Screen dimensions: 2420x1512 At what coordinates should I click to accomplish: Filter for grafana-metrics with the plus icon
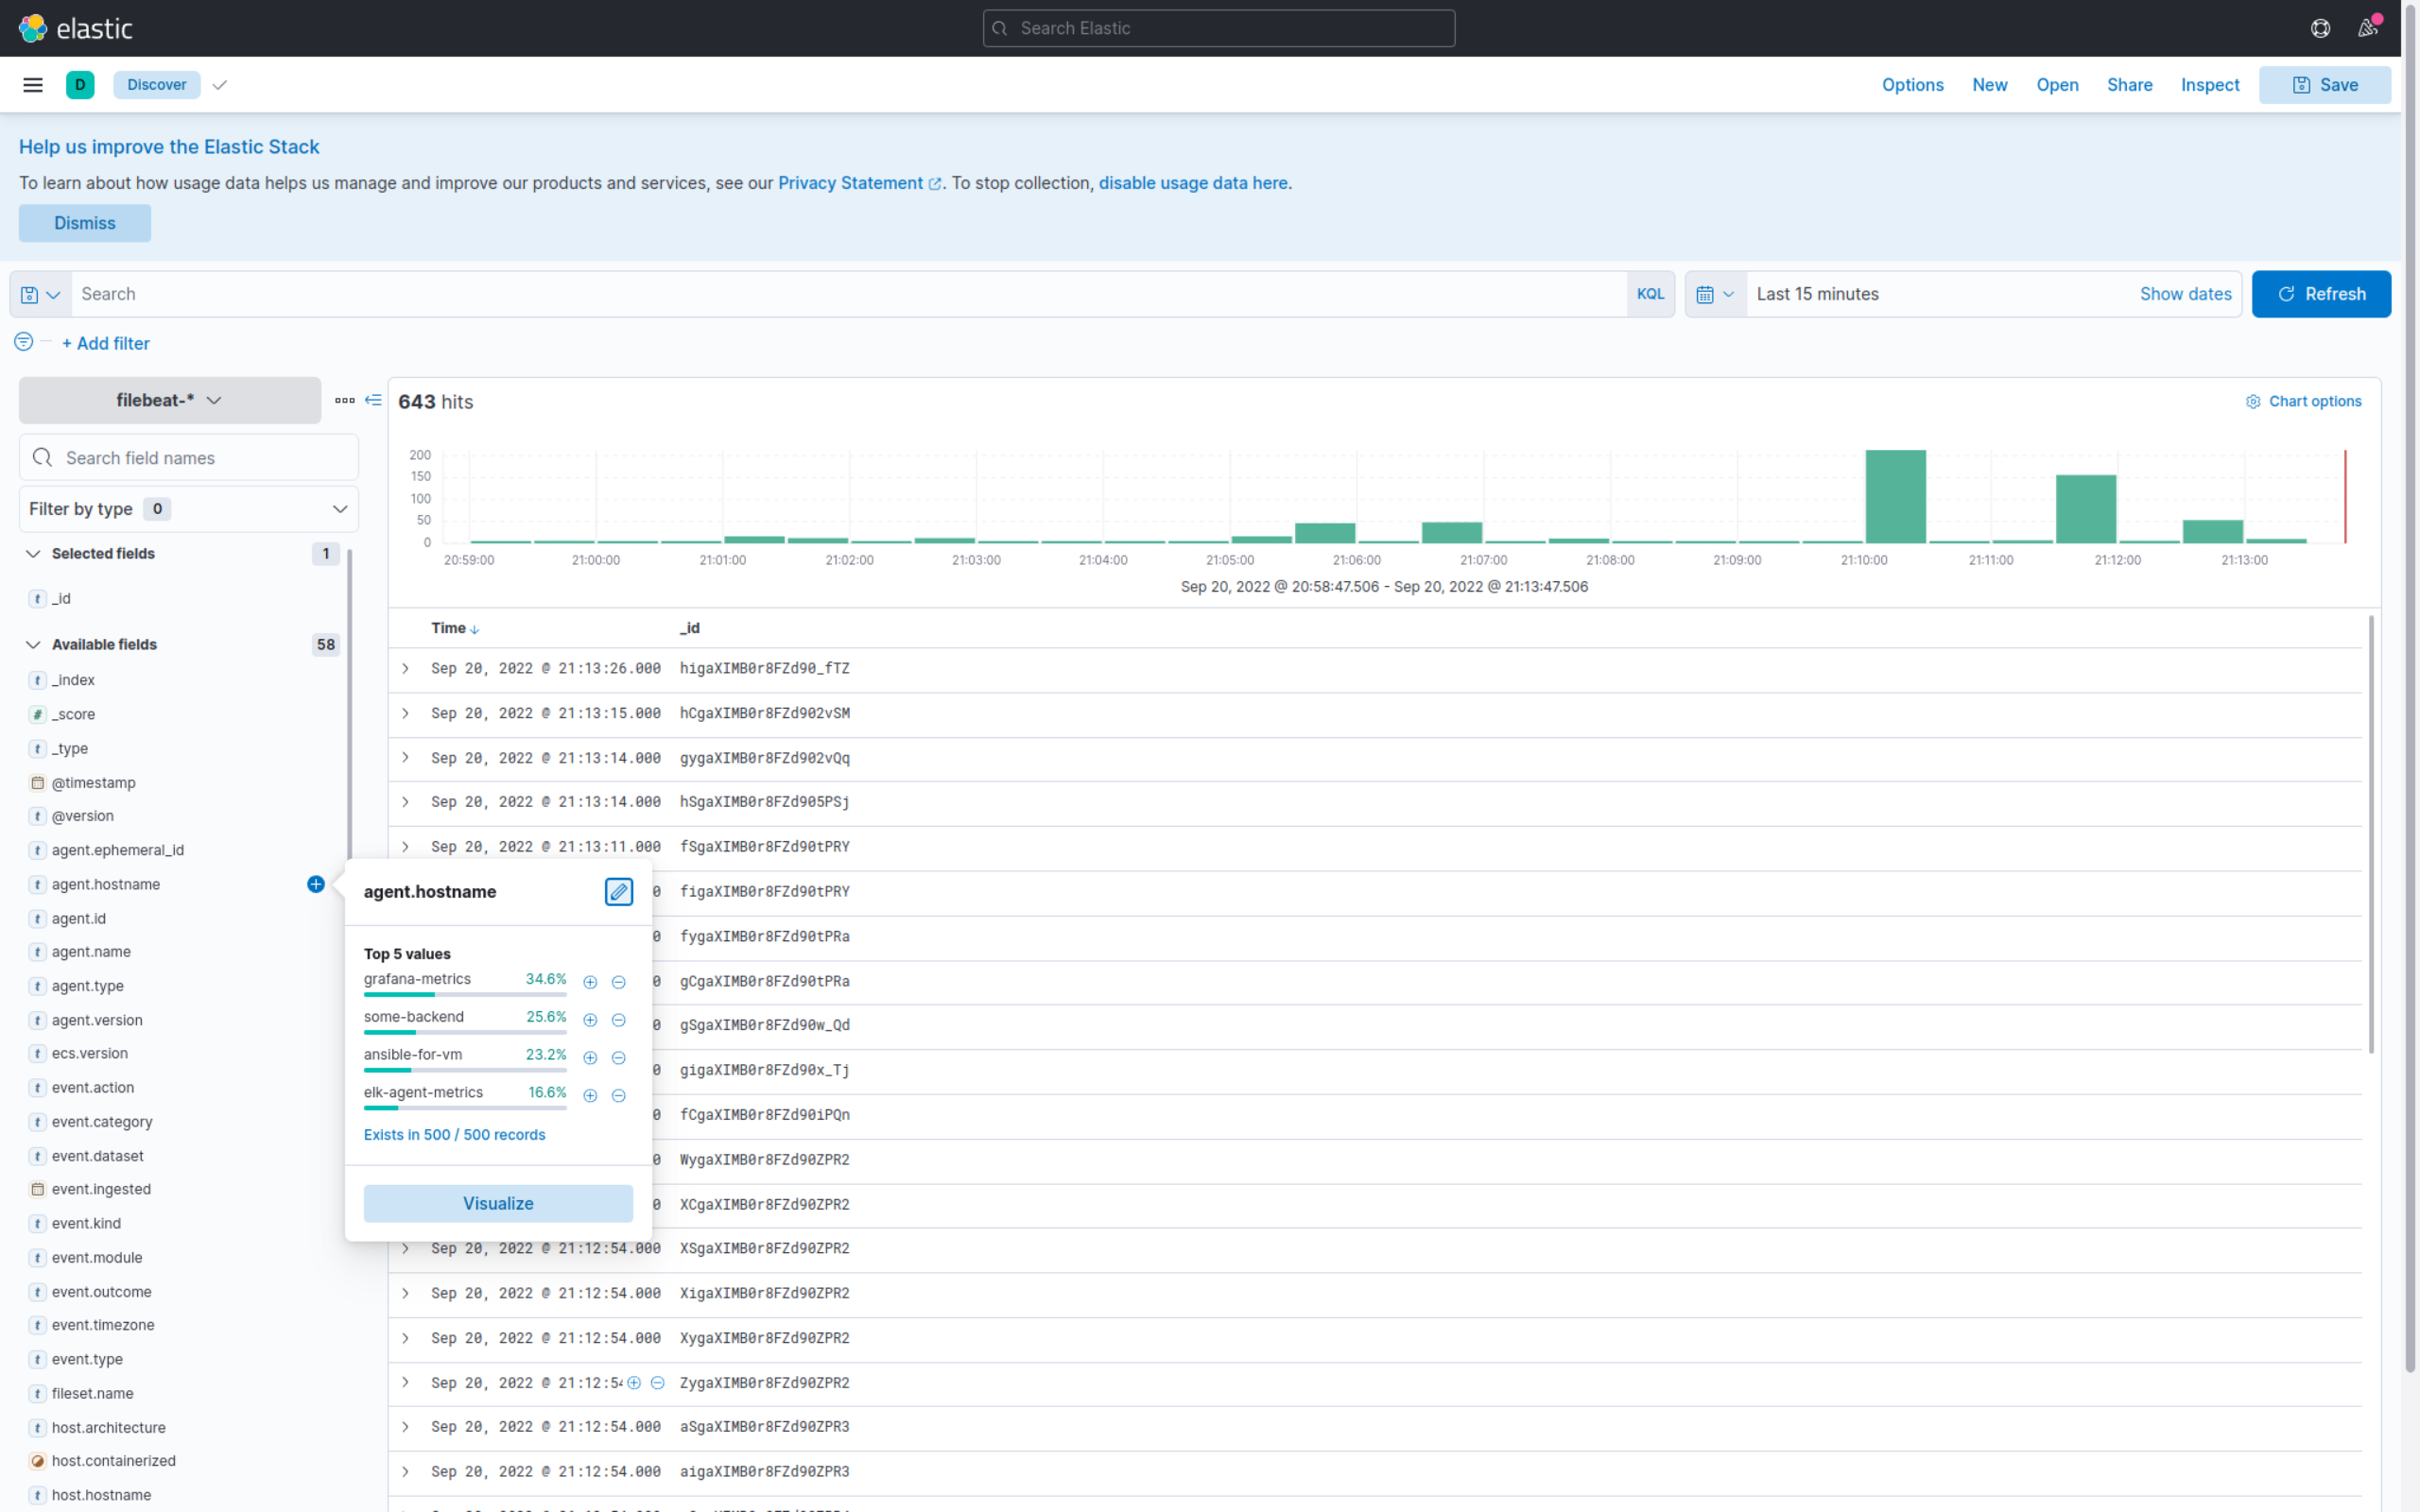[590, 982]
